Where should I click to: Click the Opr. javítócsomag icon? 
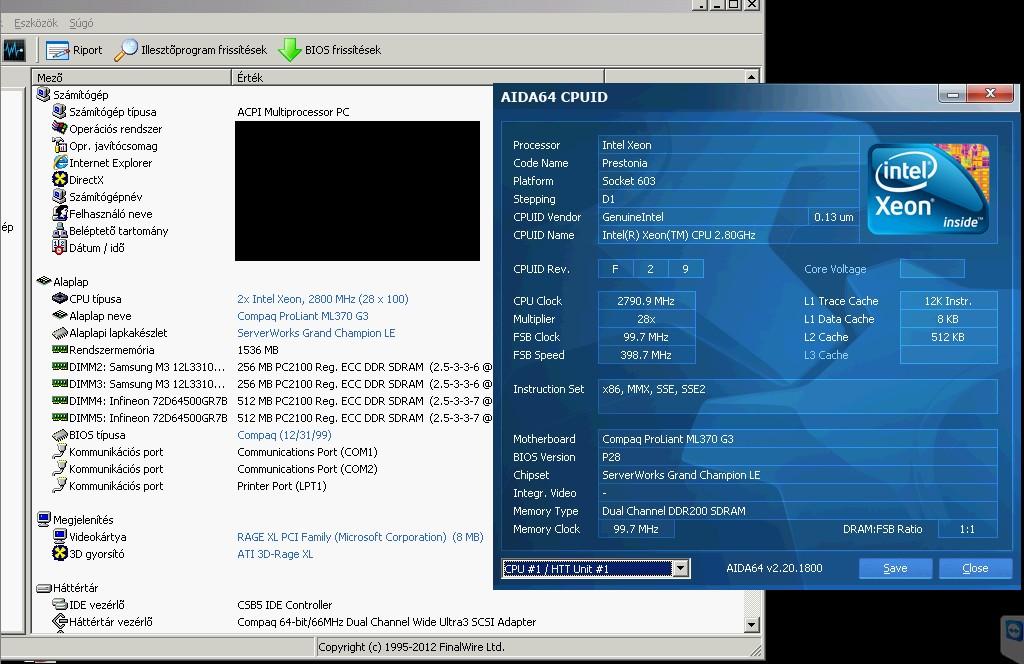(x=59, y=146)
